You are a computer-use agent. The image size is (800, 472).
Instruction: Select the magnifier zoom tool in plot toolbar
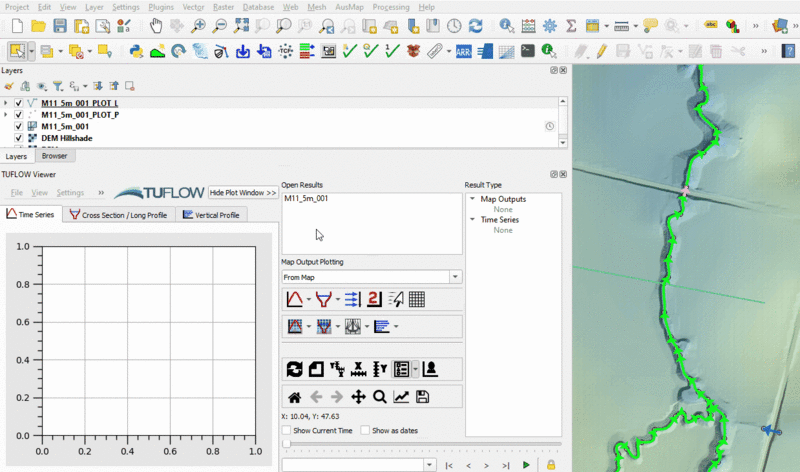(x=379, y=397)
